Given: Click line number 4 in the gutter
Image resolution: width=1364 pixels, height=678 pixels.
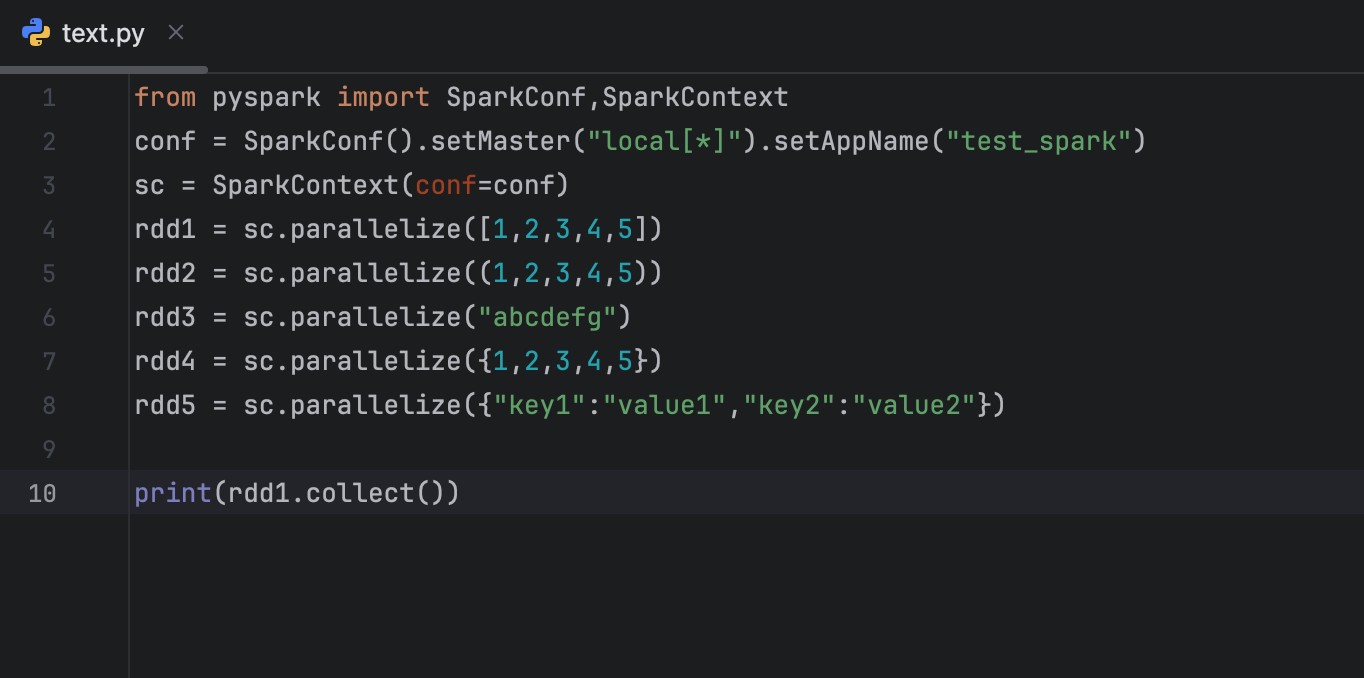Looking at the screenshot, I should 49,230.
